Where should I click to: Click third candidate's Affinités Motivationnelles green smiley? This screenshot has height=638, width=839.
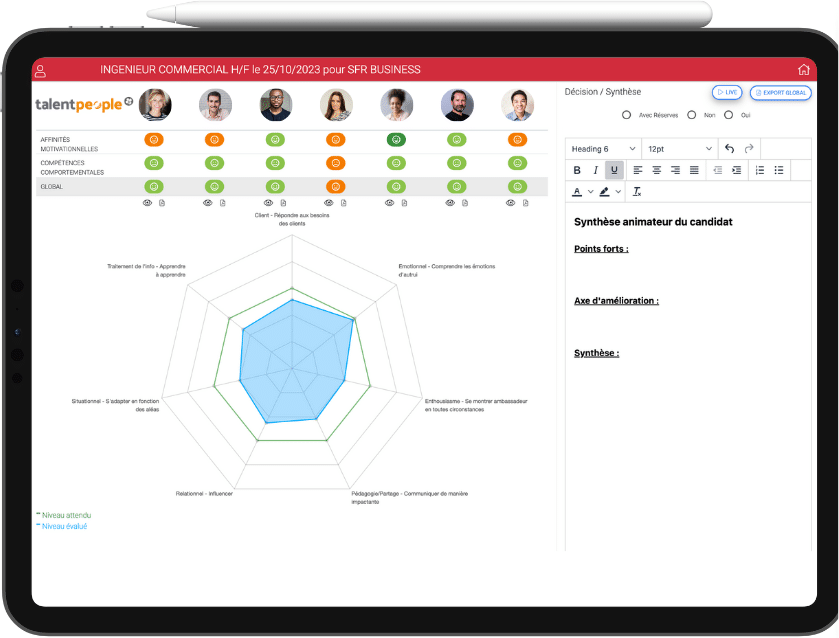click(x=275, y=140)
